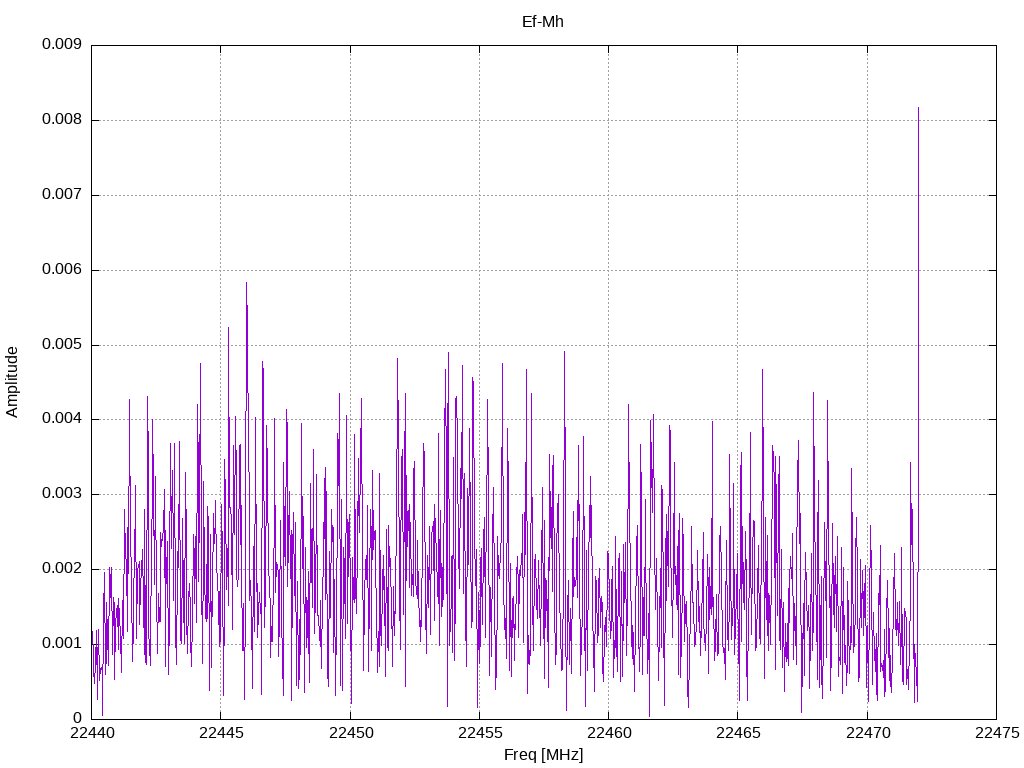
Task: Click the 0.001 y-axis tick label
Action: [61, 643]
